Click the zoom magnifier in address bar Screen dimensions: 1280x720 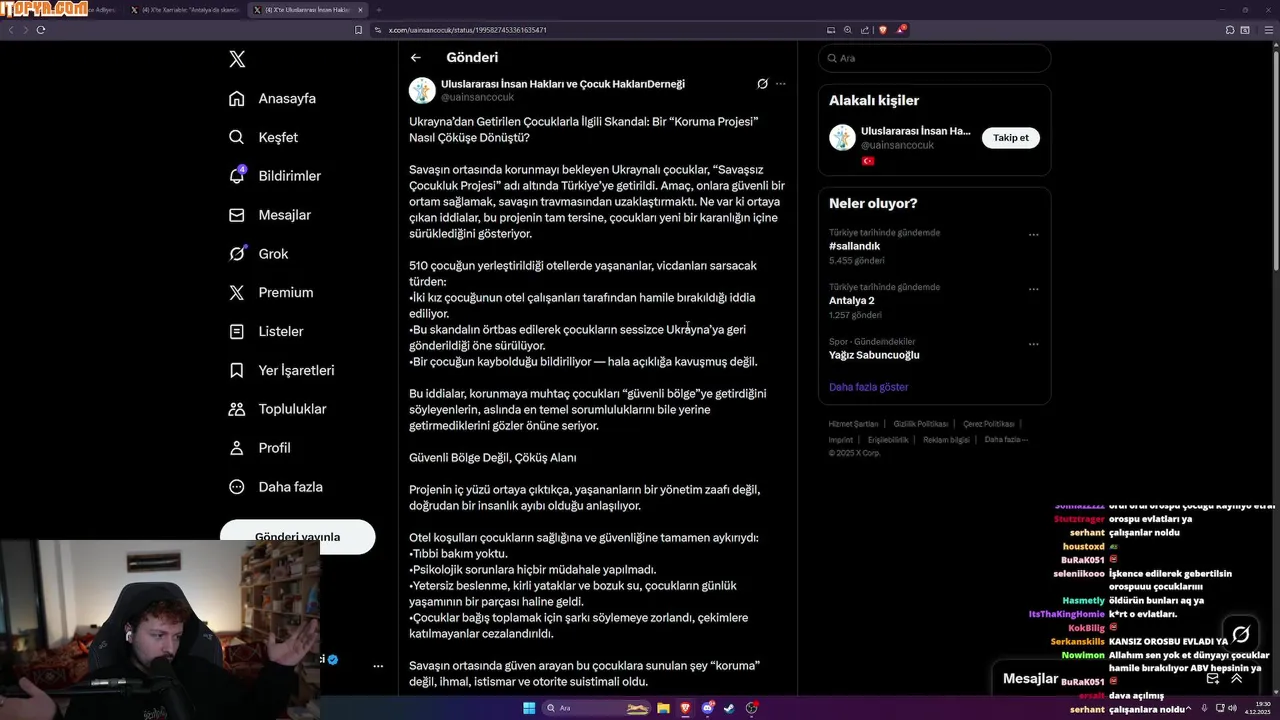[848, 30]
